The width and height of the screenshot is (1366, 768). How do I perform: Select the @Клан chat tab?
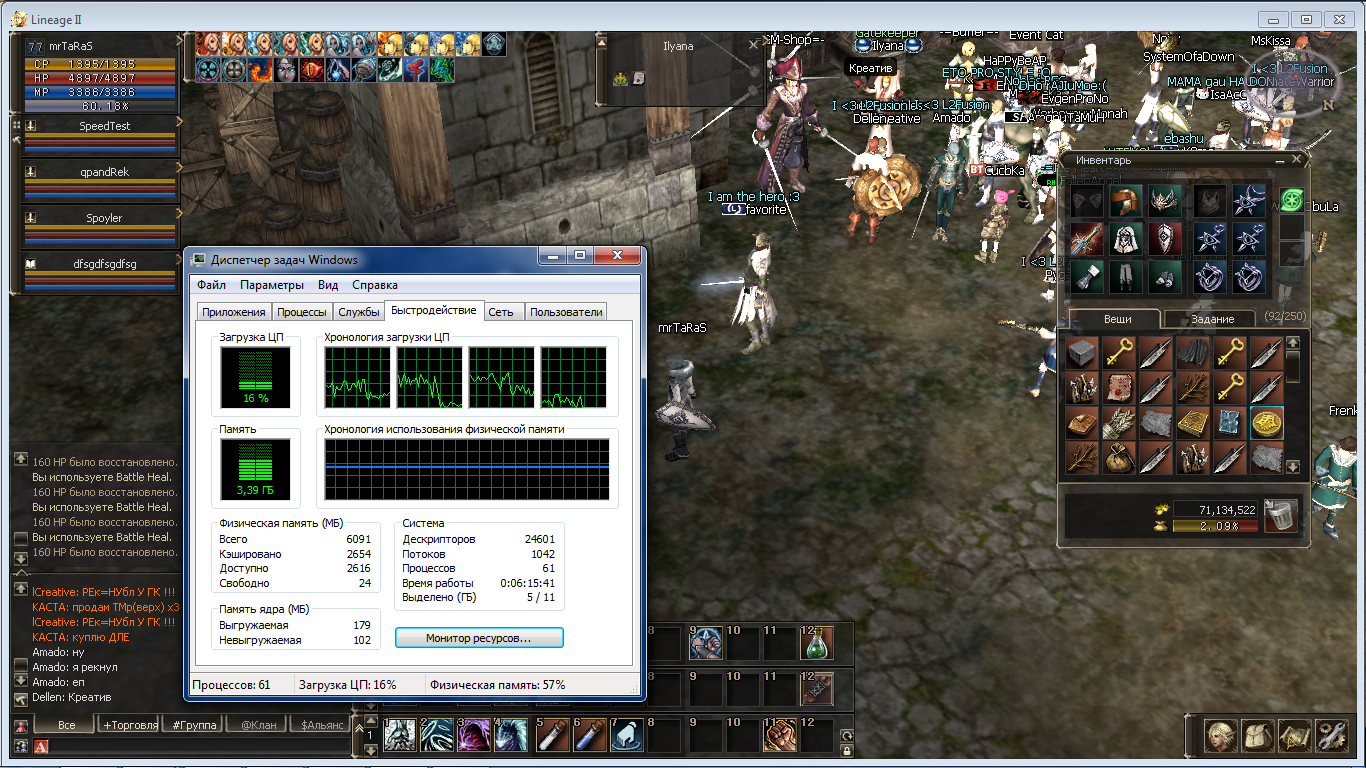pyautogui.click(x=257, y=725)
